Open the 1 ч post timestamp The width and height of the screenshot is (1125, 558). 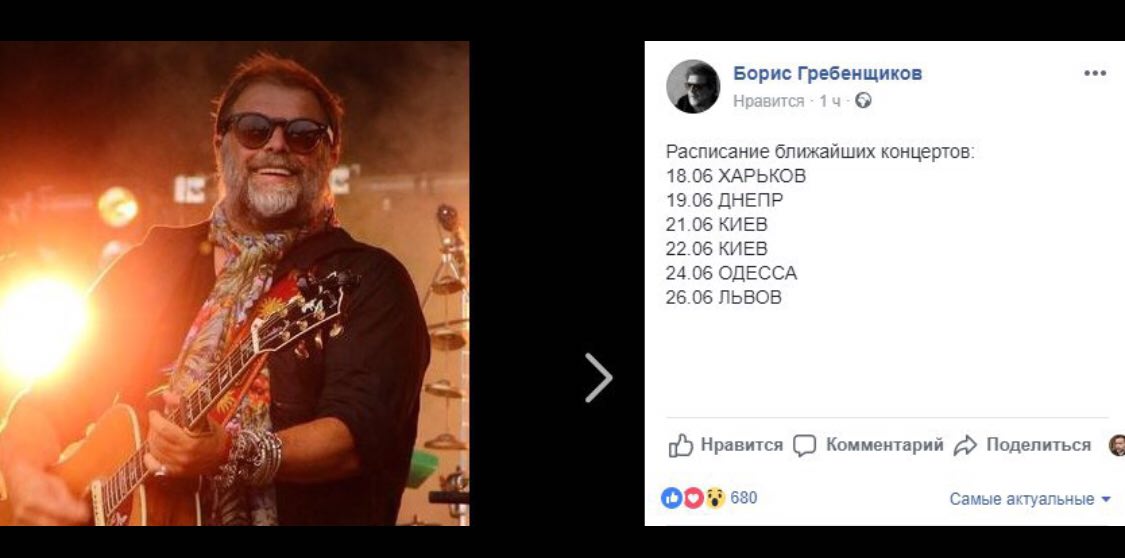click(x=829, y=101)
